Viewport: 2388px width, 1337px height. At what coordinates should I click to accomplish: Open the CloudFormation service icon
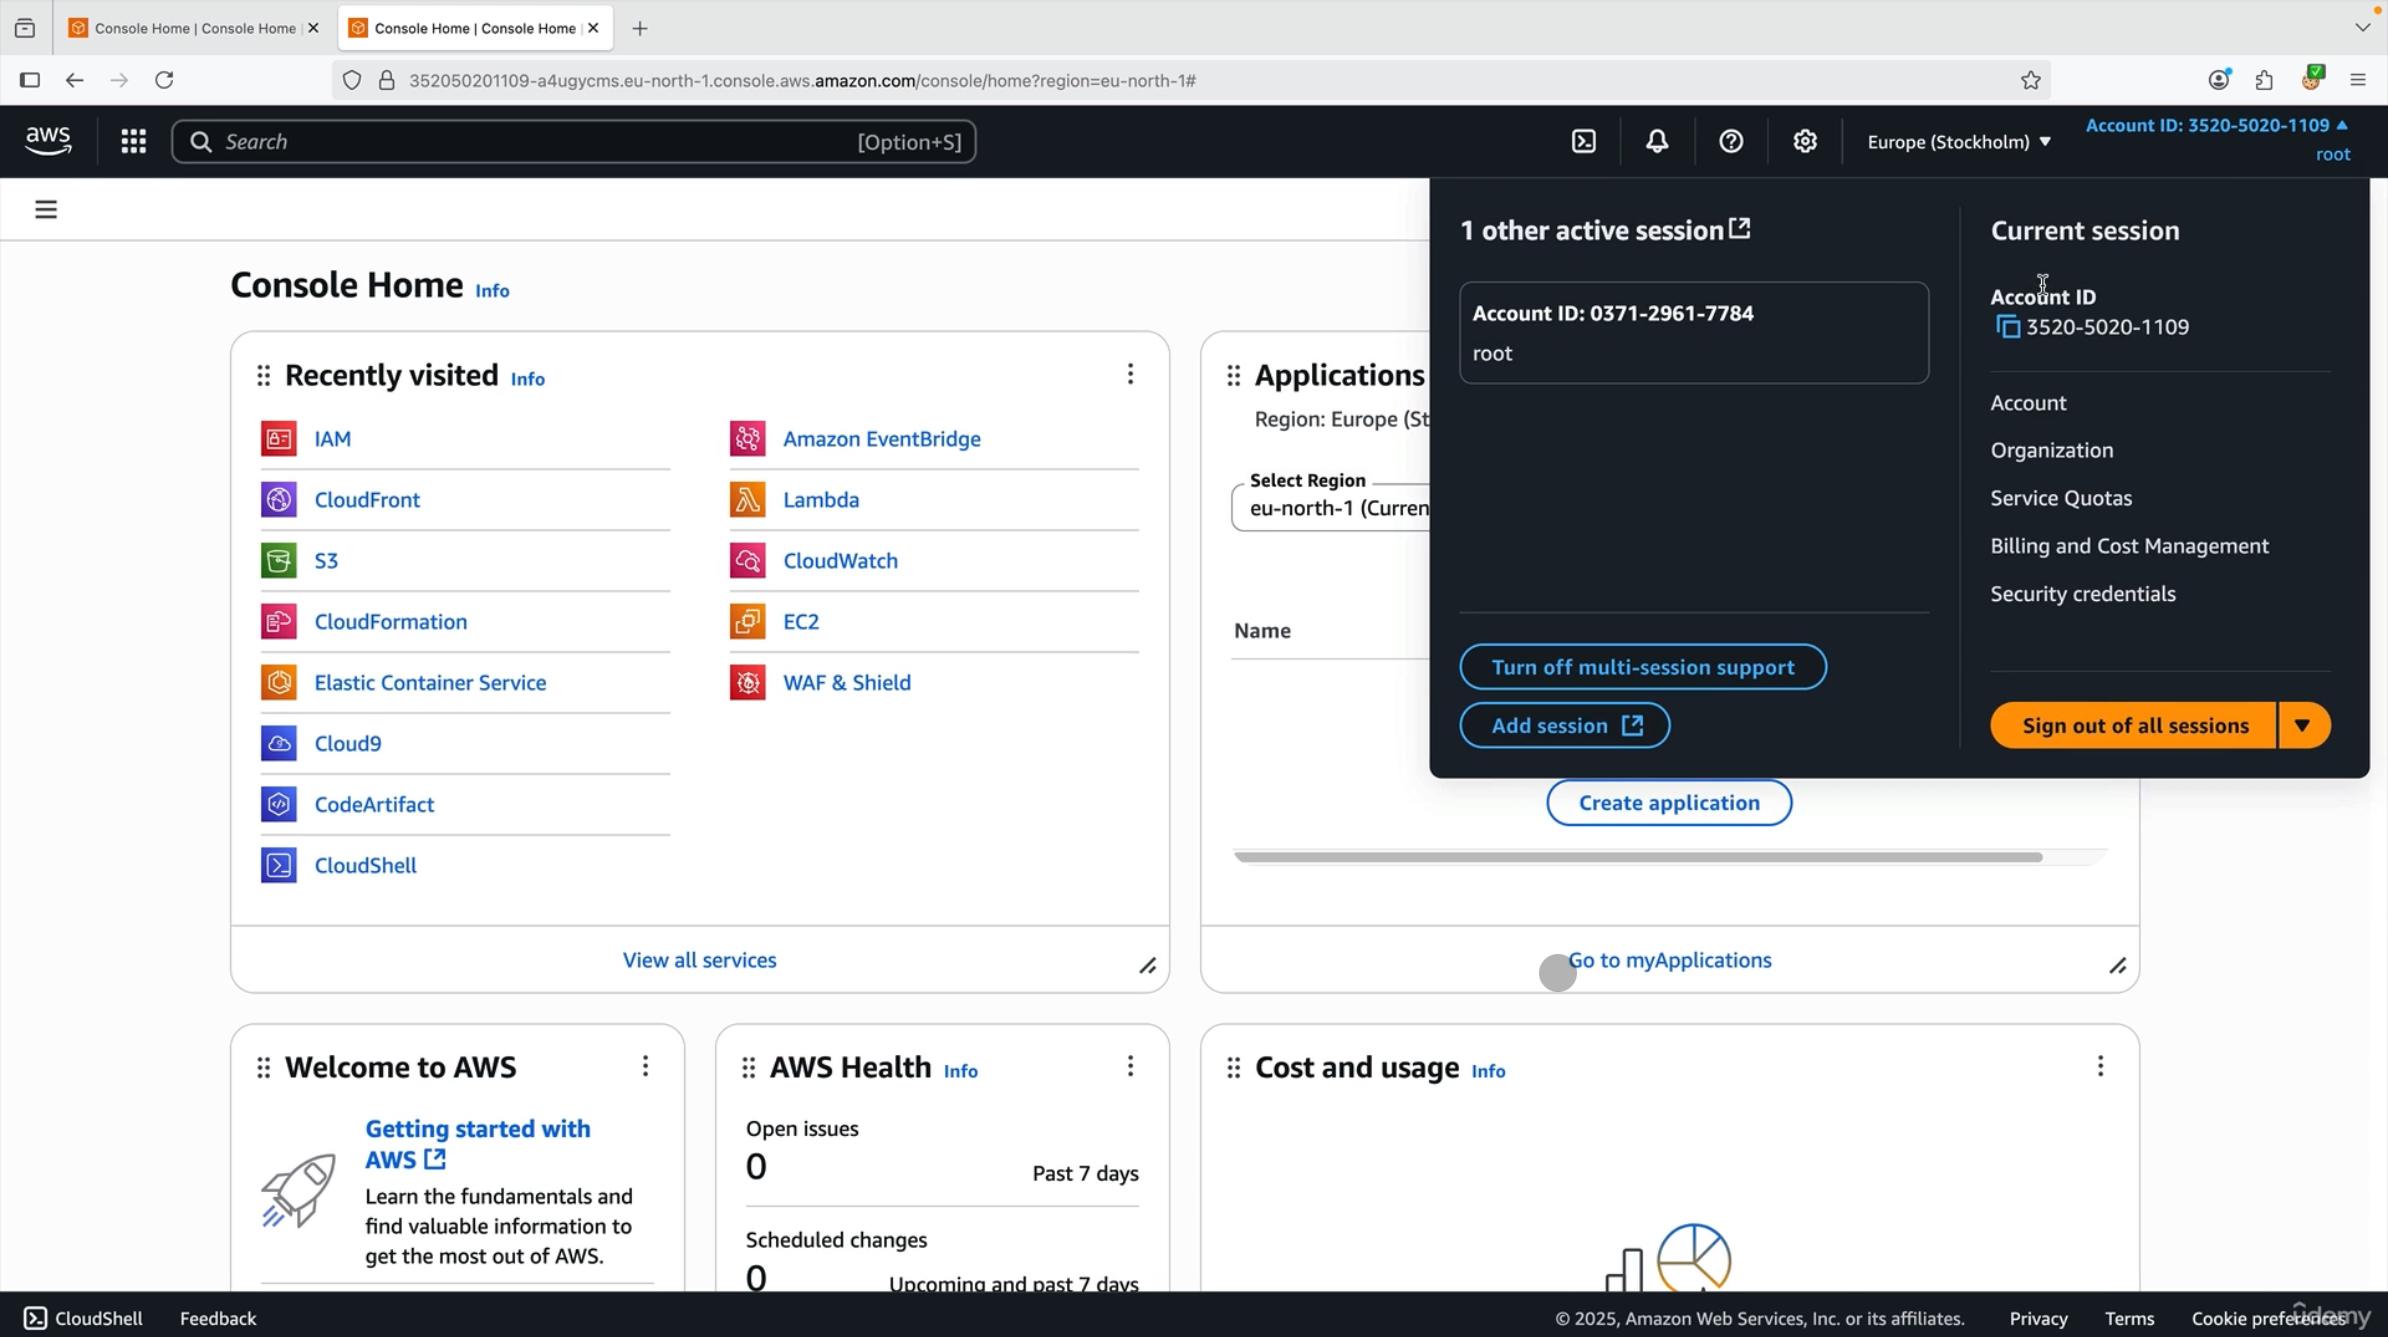[x=278, y=621]
